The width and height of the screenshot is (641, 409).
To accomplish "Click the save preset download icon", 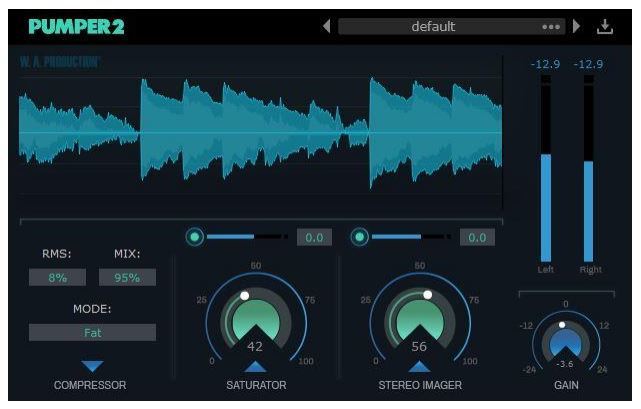I will pyautogui.click(x=605, y=27).
